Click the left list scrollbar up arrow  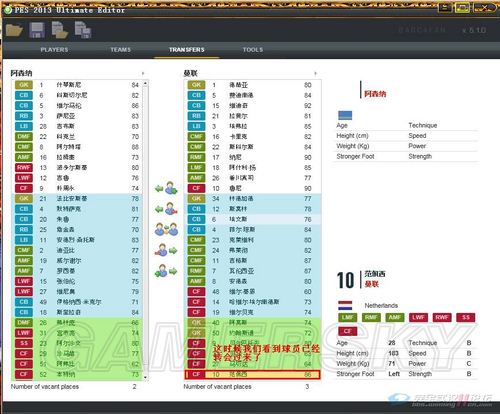click(x=145, y=83)
